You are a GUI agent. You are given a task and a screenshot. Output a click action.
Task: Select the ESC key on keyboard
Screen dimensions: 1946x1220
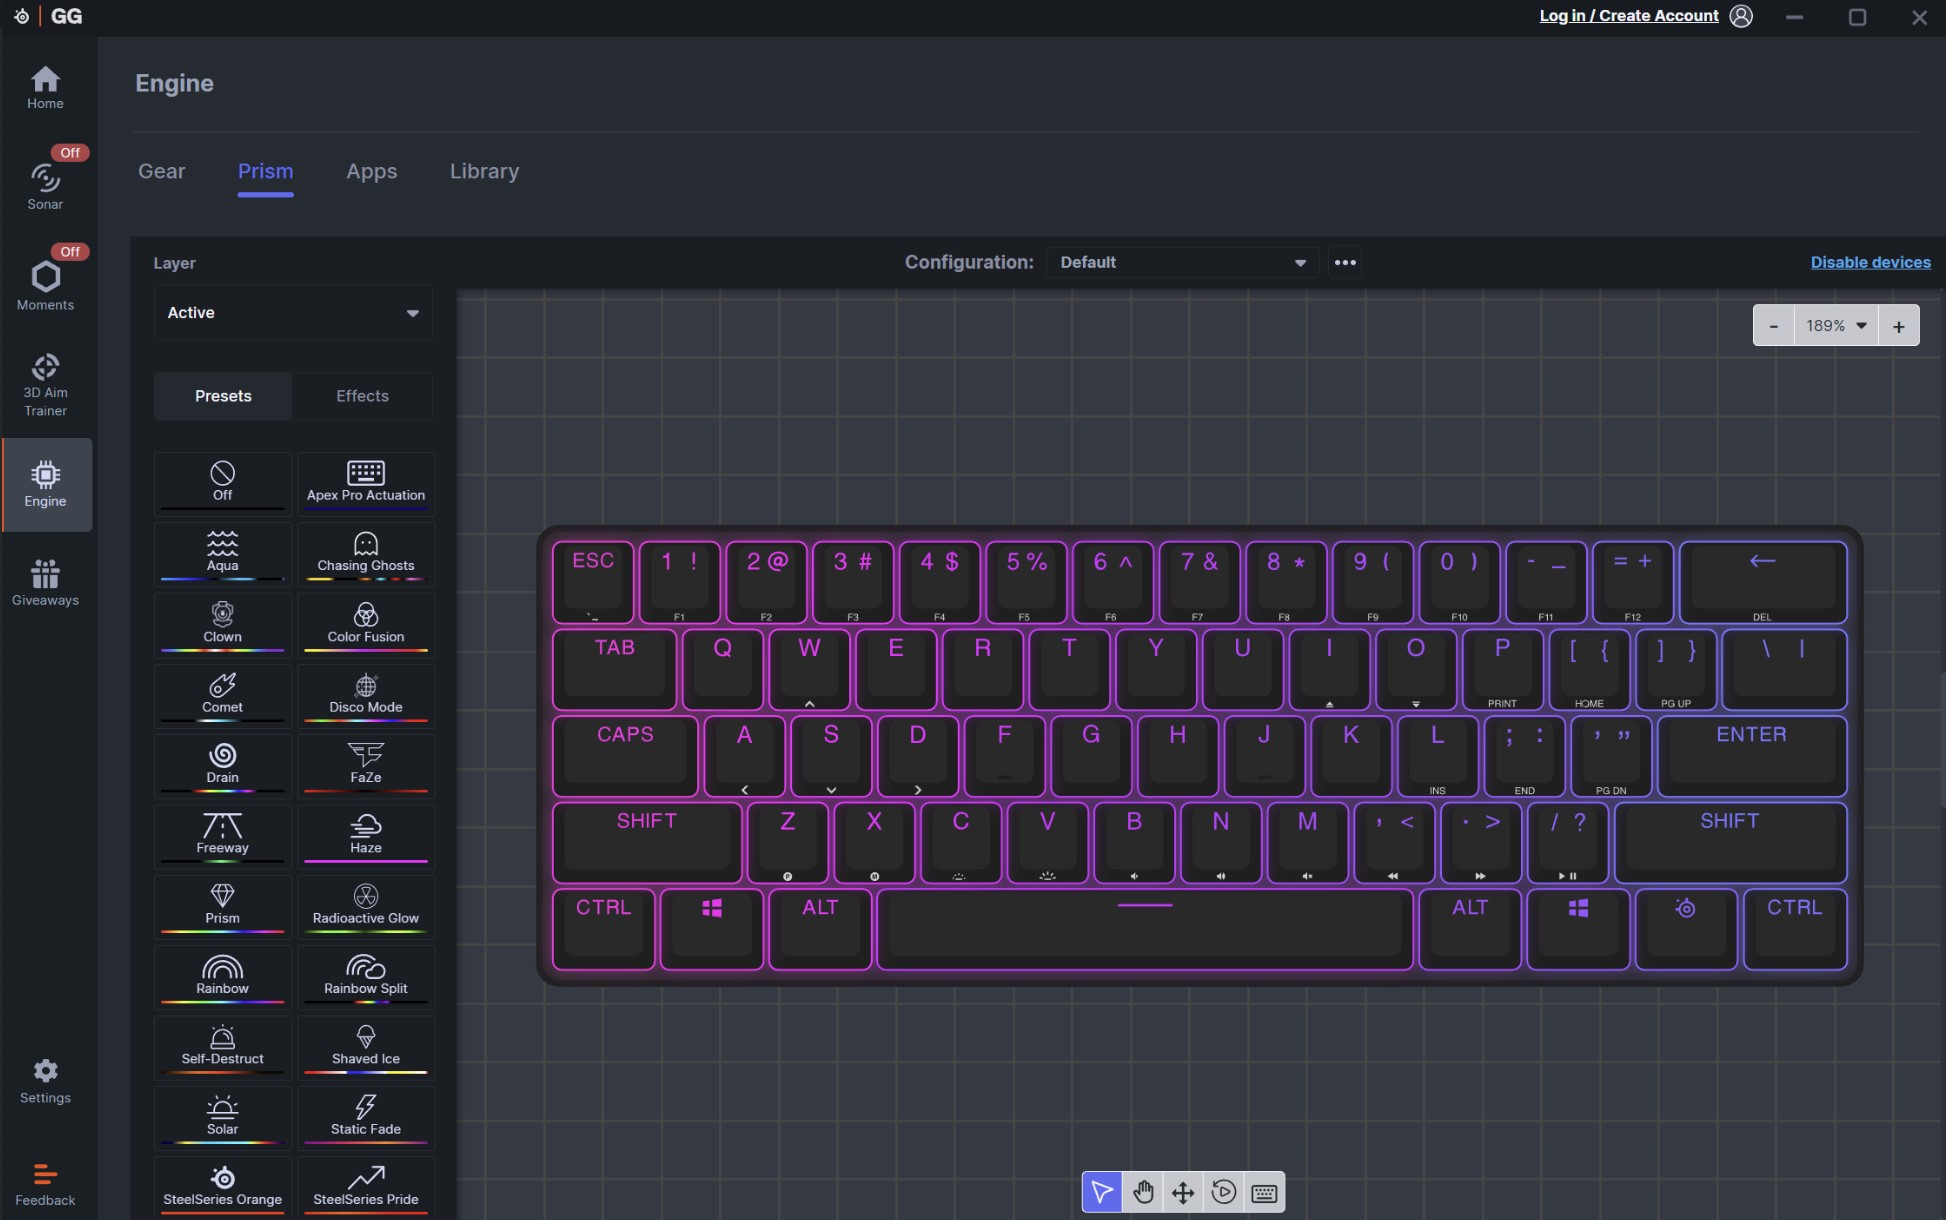click(x=593, y=582)
